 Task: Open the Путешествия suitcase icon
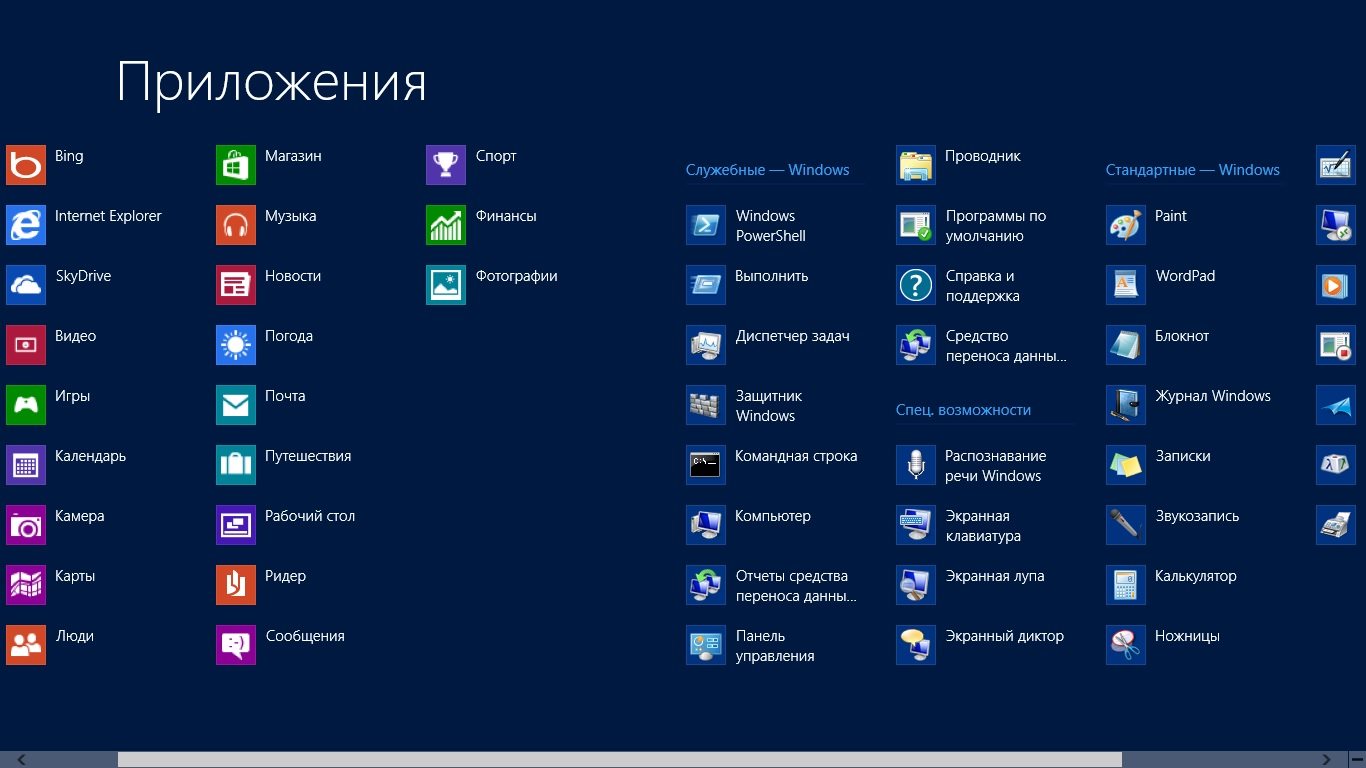236,465
